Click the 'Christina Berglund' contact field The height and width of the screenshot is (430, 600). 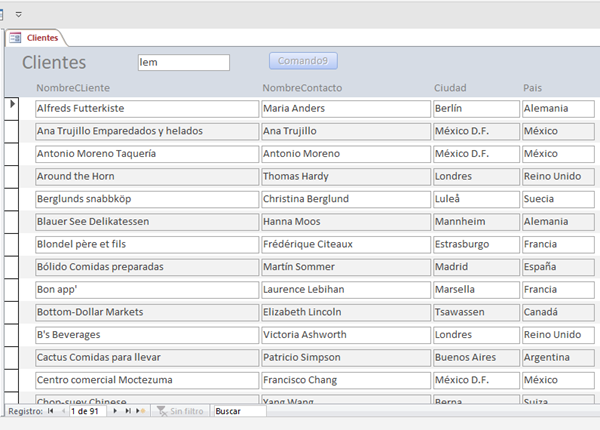click(346, 199)
